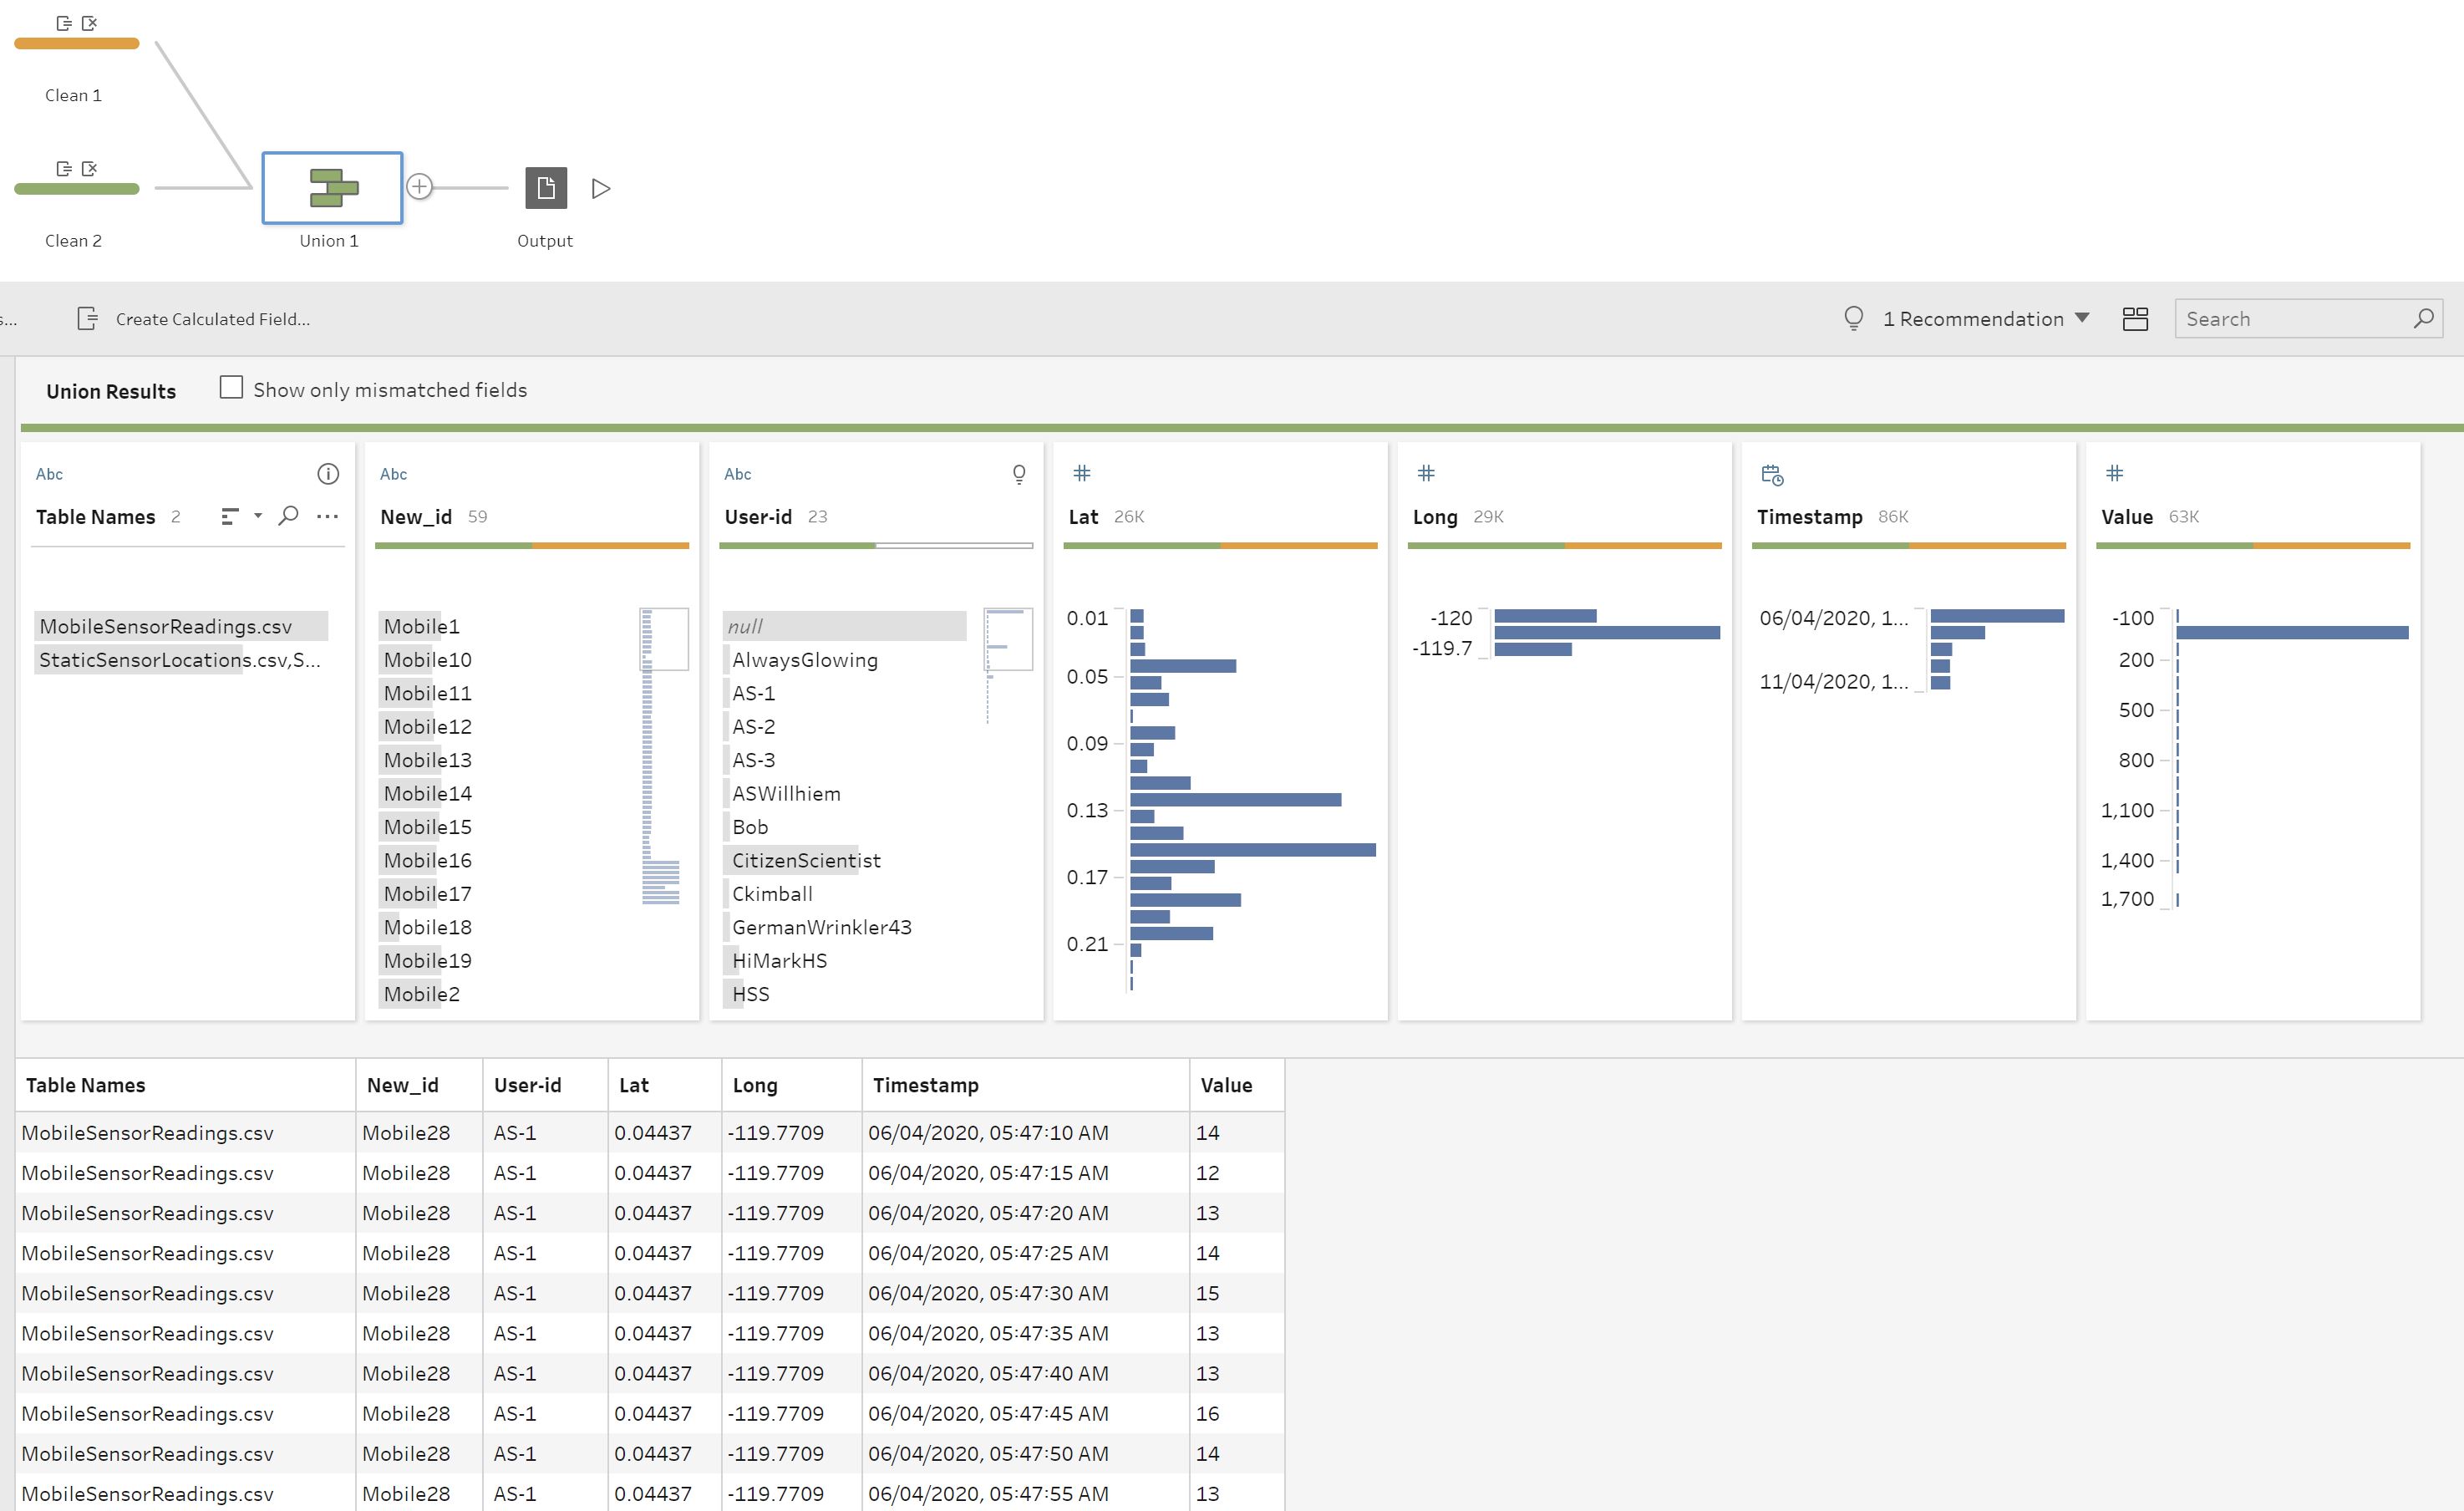The height and width of the screenshot is (1511, 2464).
Task: Click the Table Names grid column header
Action: [186, 1085]
